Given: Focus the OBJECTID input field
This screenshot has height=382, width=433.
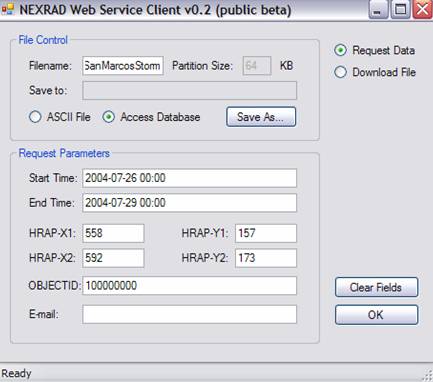Looking at the screenshot, I should point(189,286).
